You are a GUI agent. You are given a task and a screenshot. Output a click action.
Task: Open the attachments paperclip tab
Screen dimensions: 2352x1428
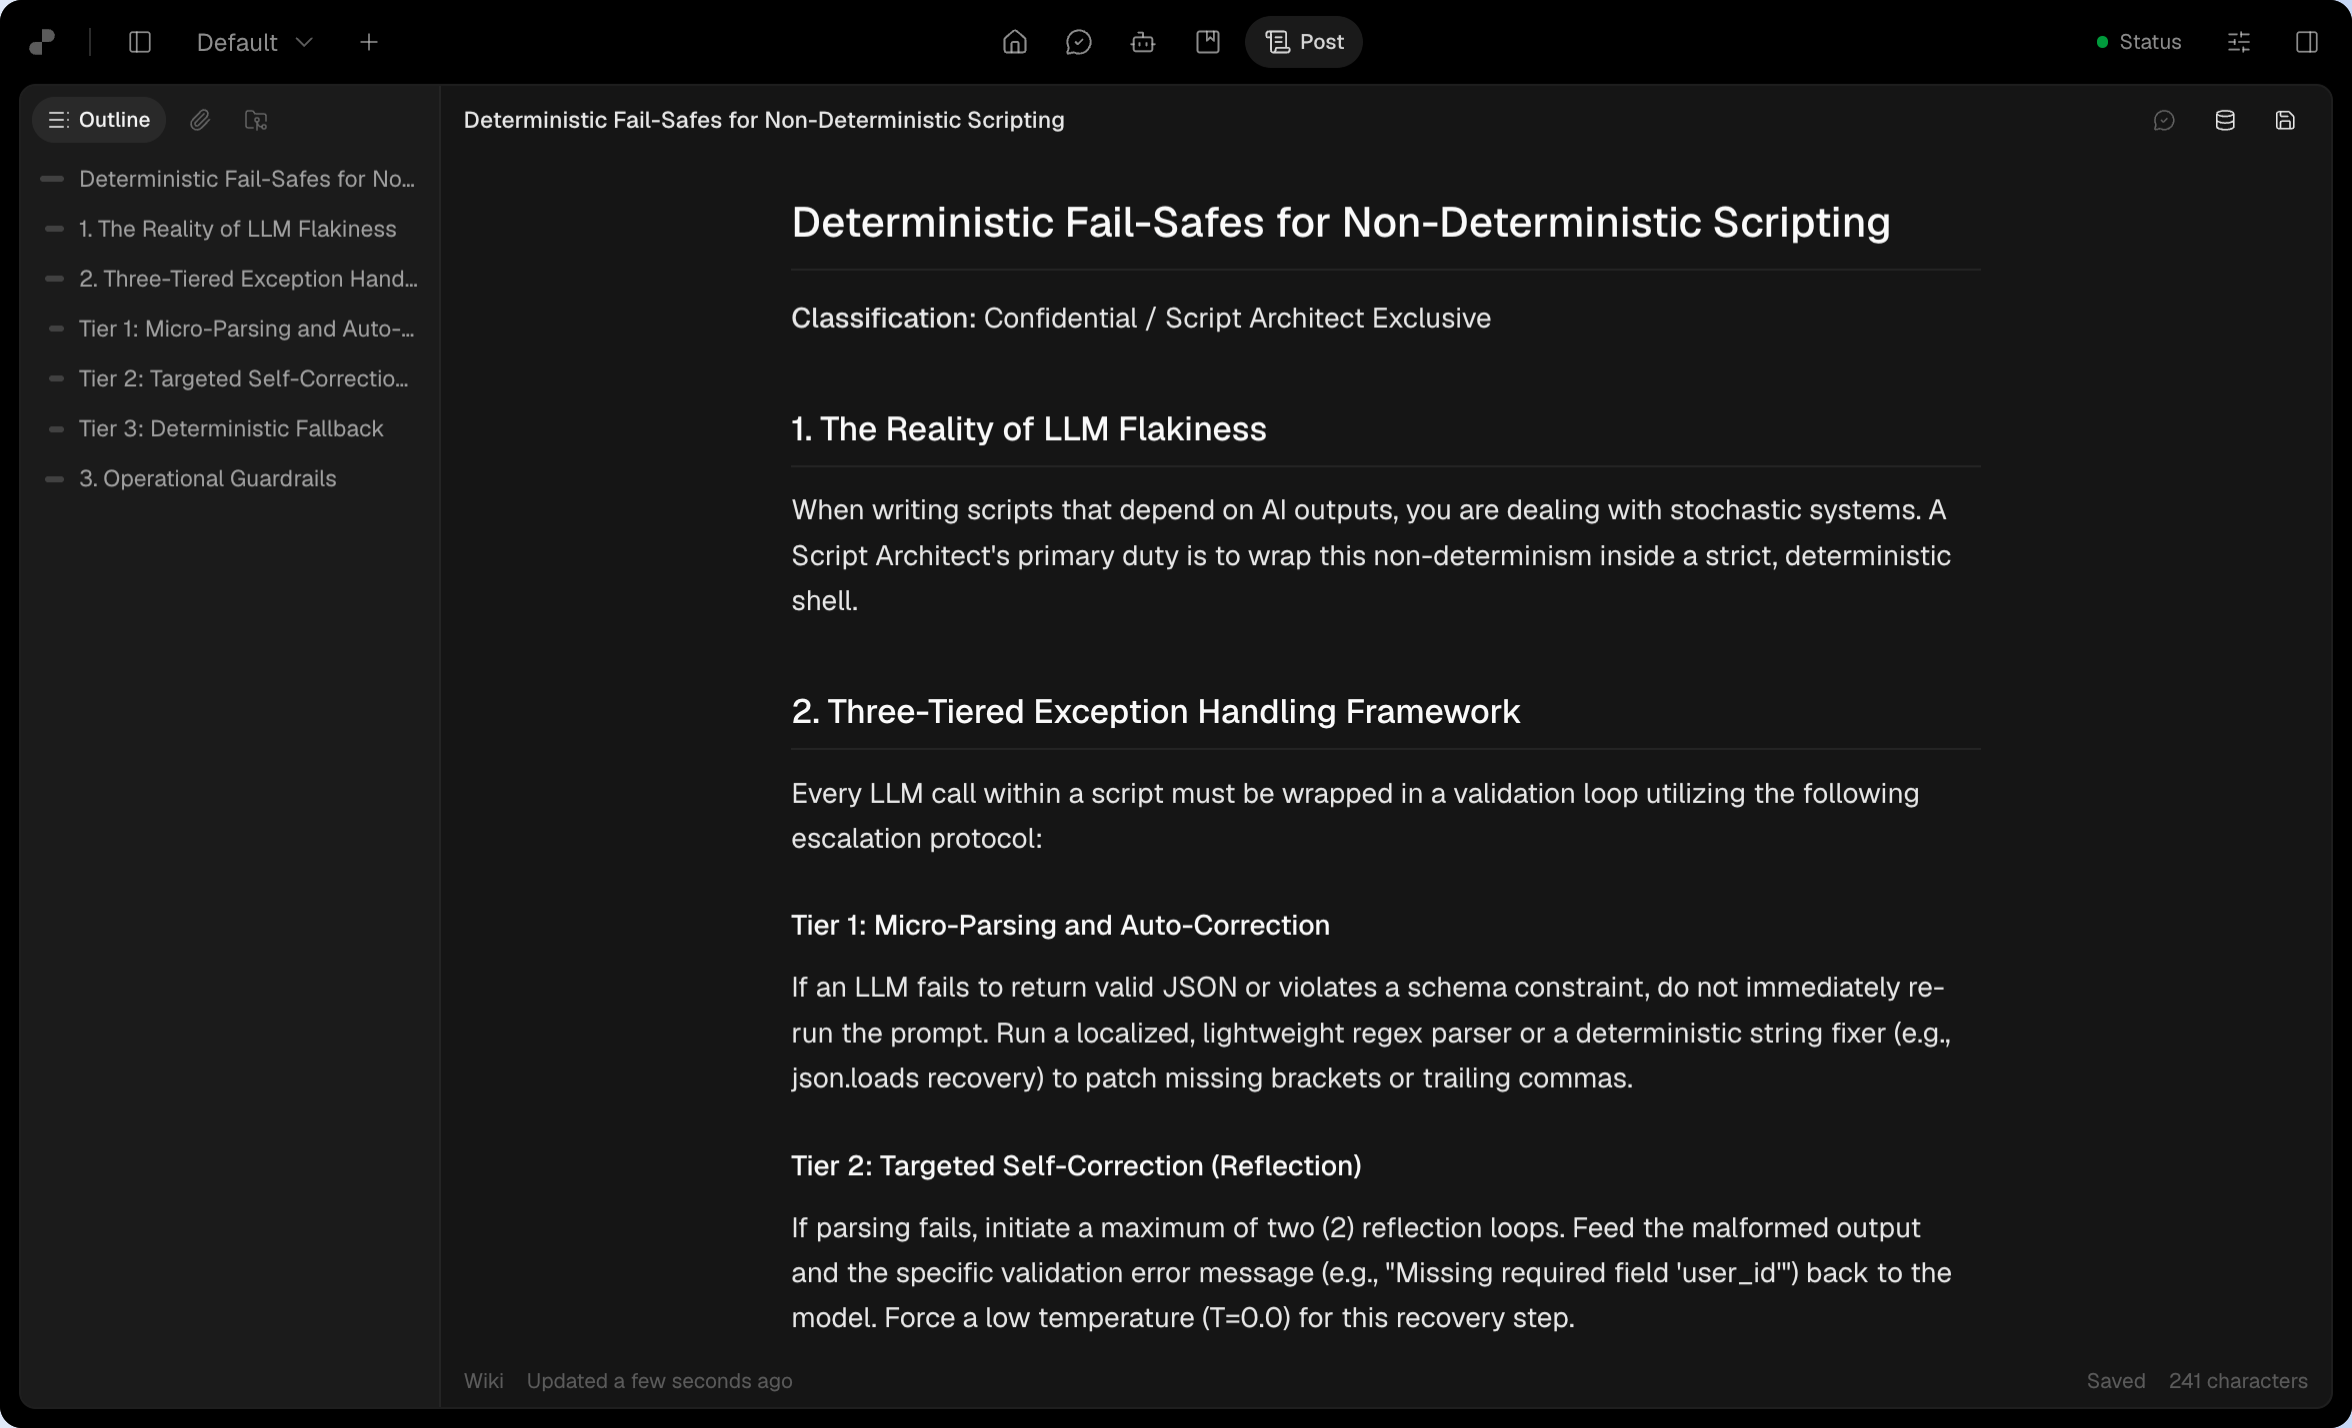click(x=200, y=120)
